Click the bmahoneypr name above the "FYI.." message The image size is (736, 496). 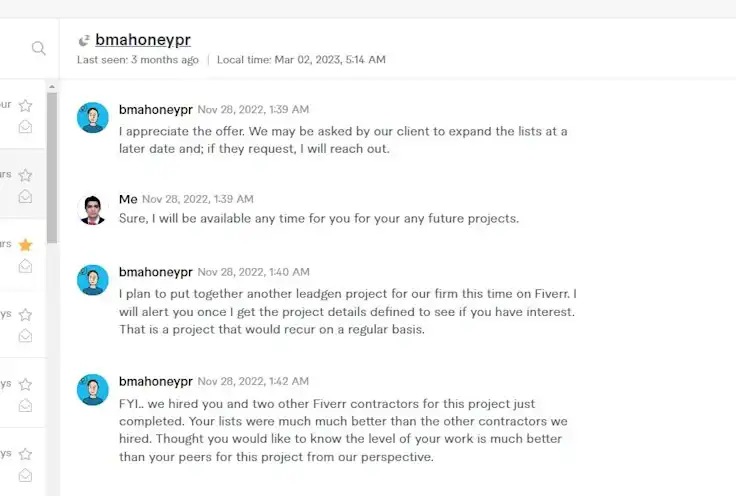(x=155, y=381)
